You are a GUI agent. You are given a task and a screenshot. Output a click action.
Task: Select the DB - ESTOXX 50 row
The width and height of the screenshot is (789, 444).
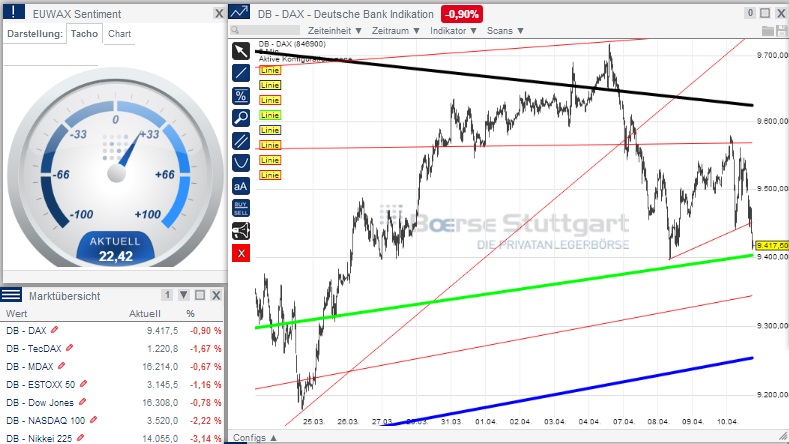point(113,385)
